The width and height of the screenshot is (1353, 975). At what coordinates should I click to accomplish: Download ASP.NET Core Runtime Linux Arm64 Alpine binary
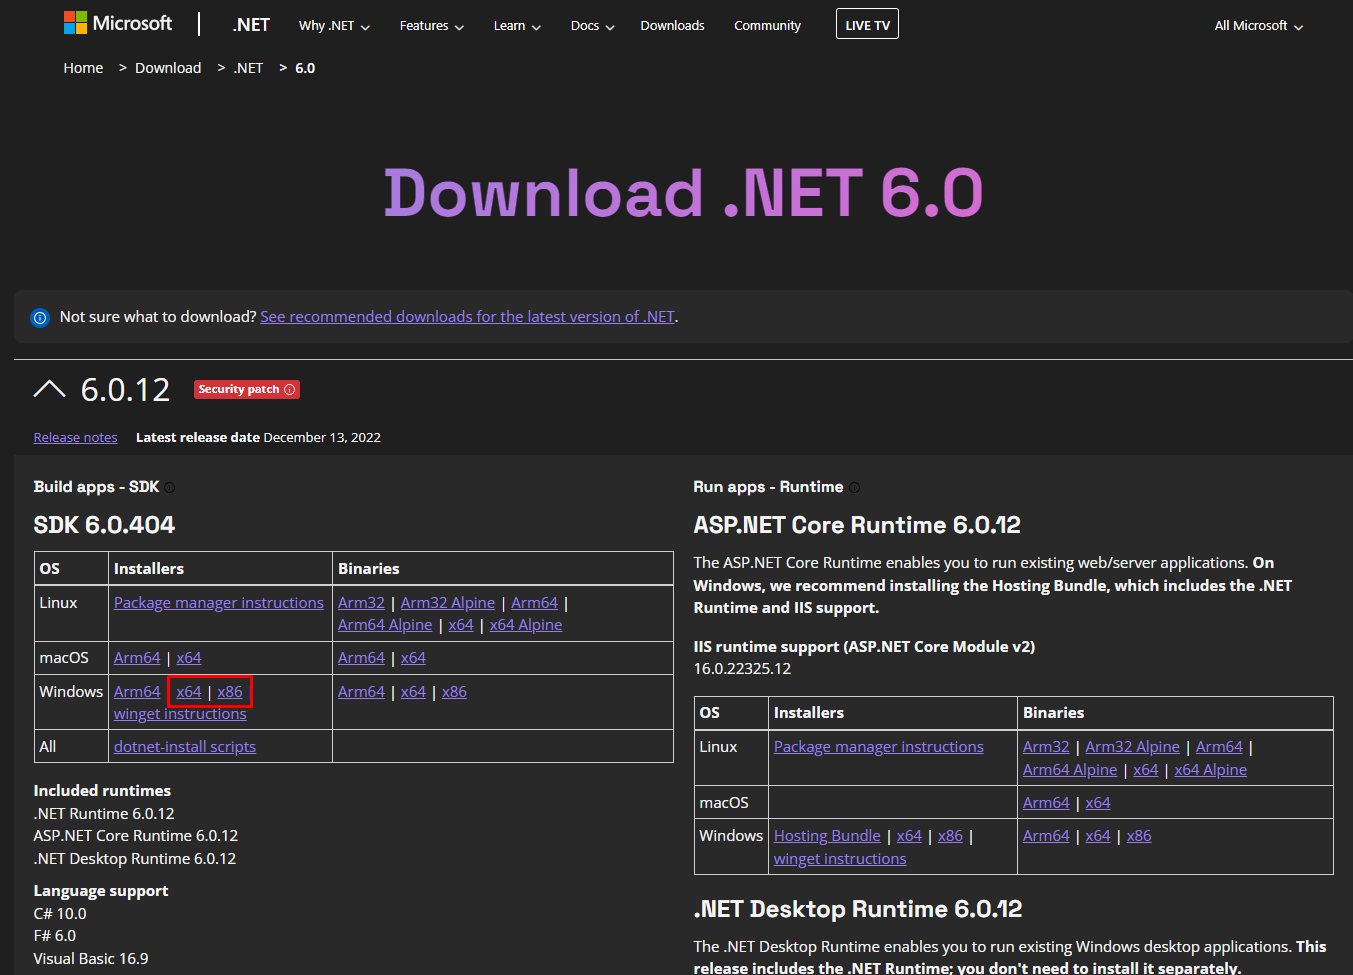click(1070, 770)
